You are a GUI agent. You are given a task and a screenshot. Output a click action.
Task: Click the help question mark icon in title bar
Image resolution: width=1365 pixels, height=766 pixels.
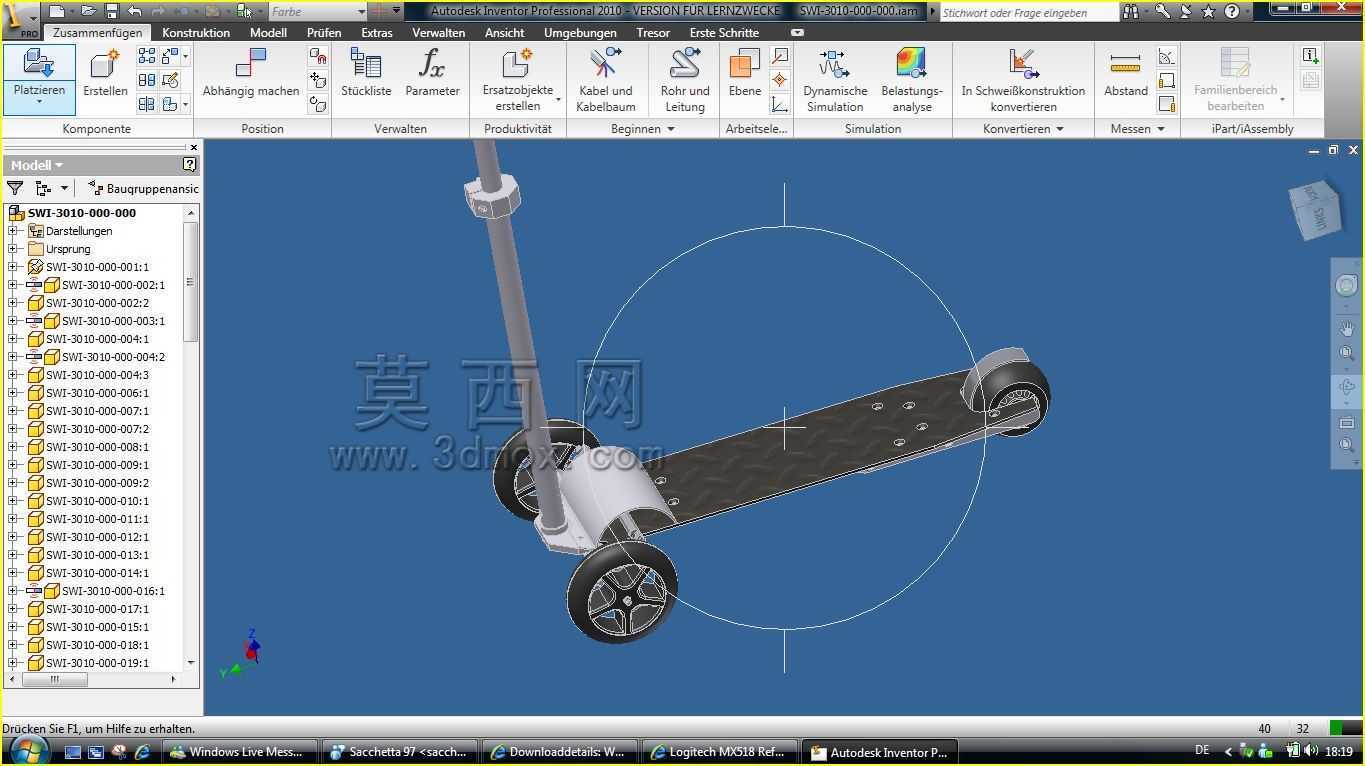pyautogui.click(x=1232, y=12)
